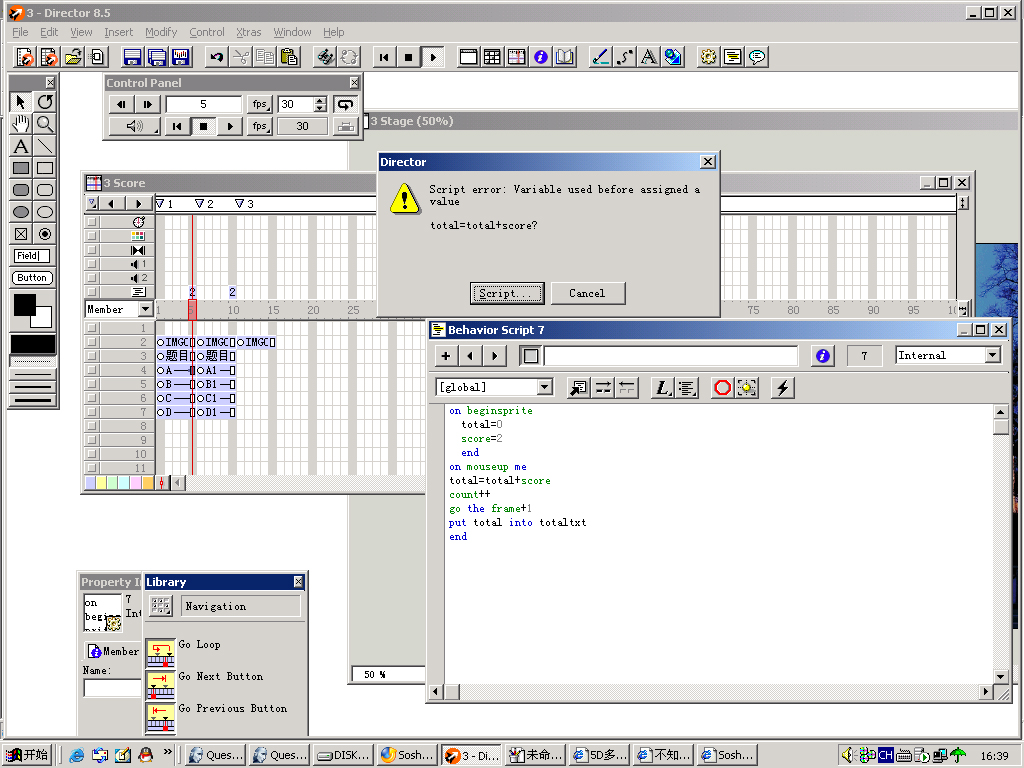Click Go to Handler icon in script window
The image size is (1024, 768).
coord(578,388)
